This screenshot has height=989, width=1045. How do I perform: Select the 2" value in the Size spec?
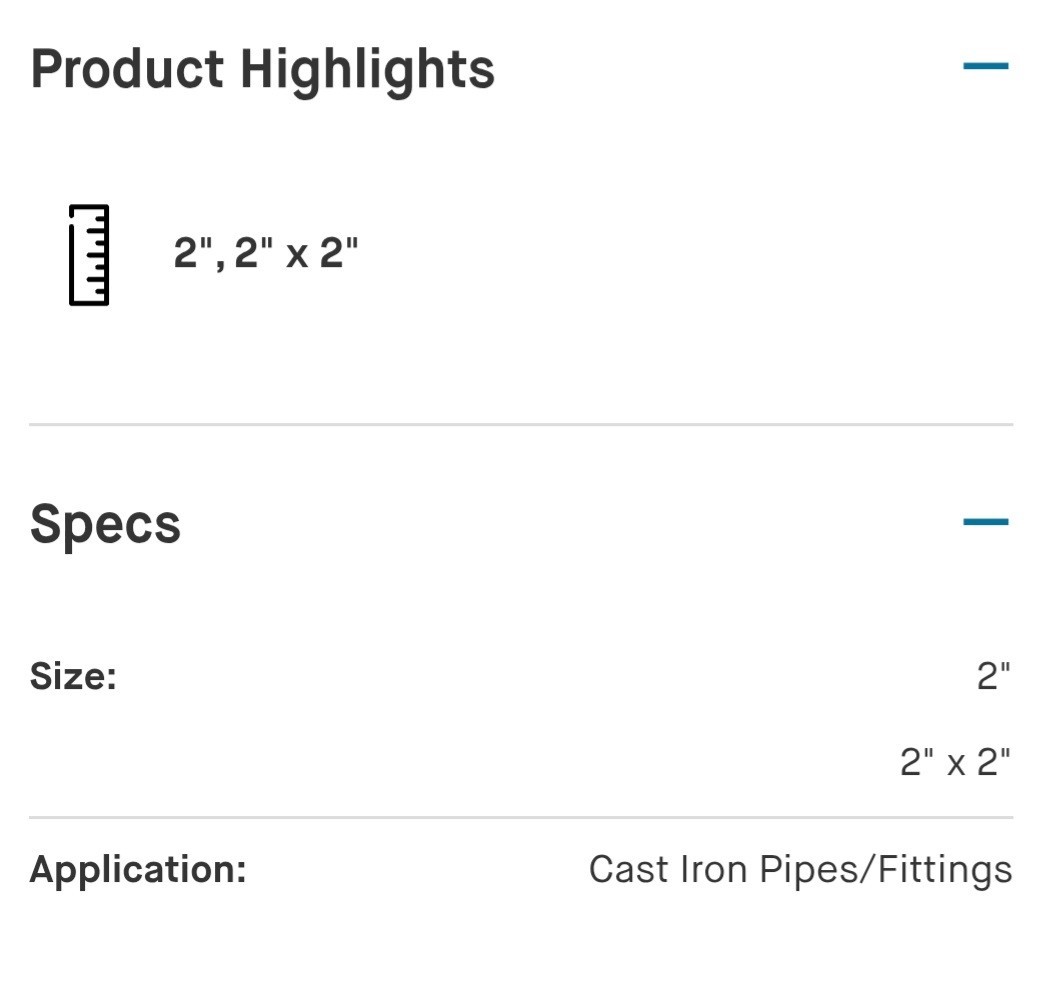point(994,676)
